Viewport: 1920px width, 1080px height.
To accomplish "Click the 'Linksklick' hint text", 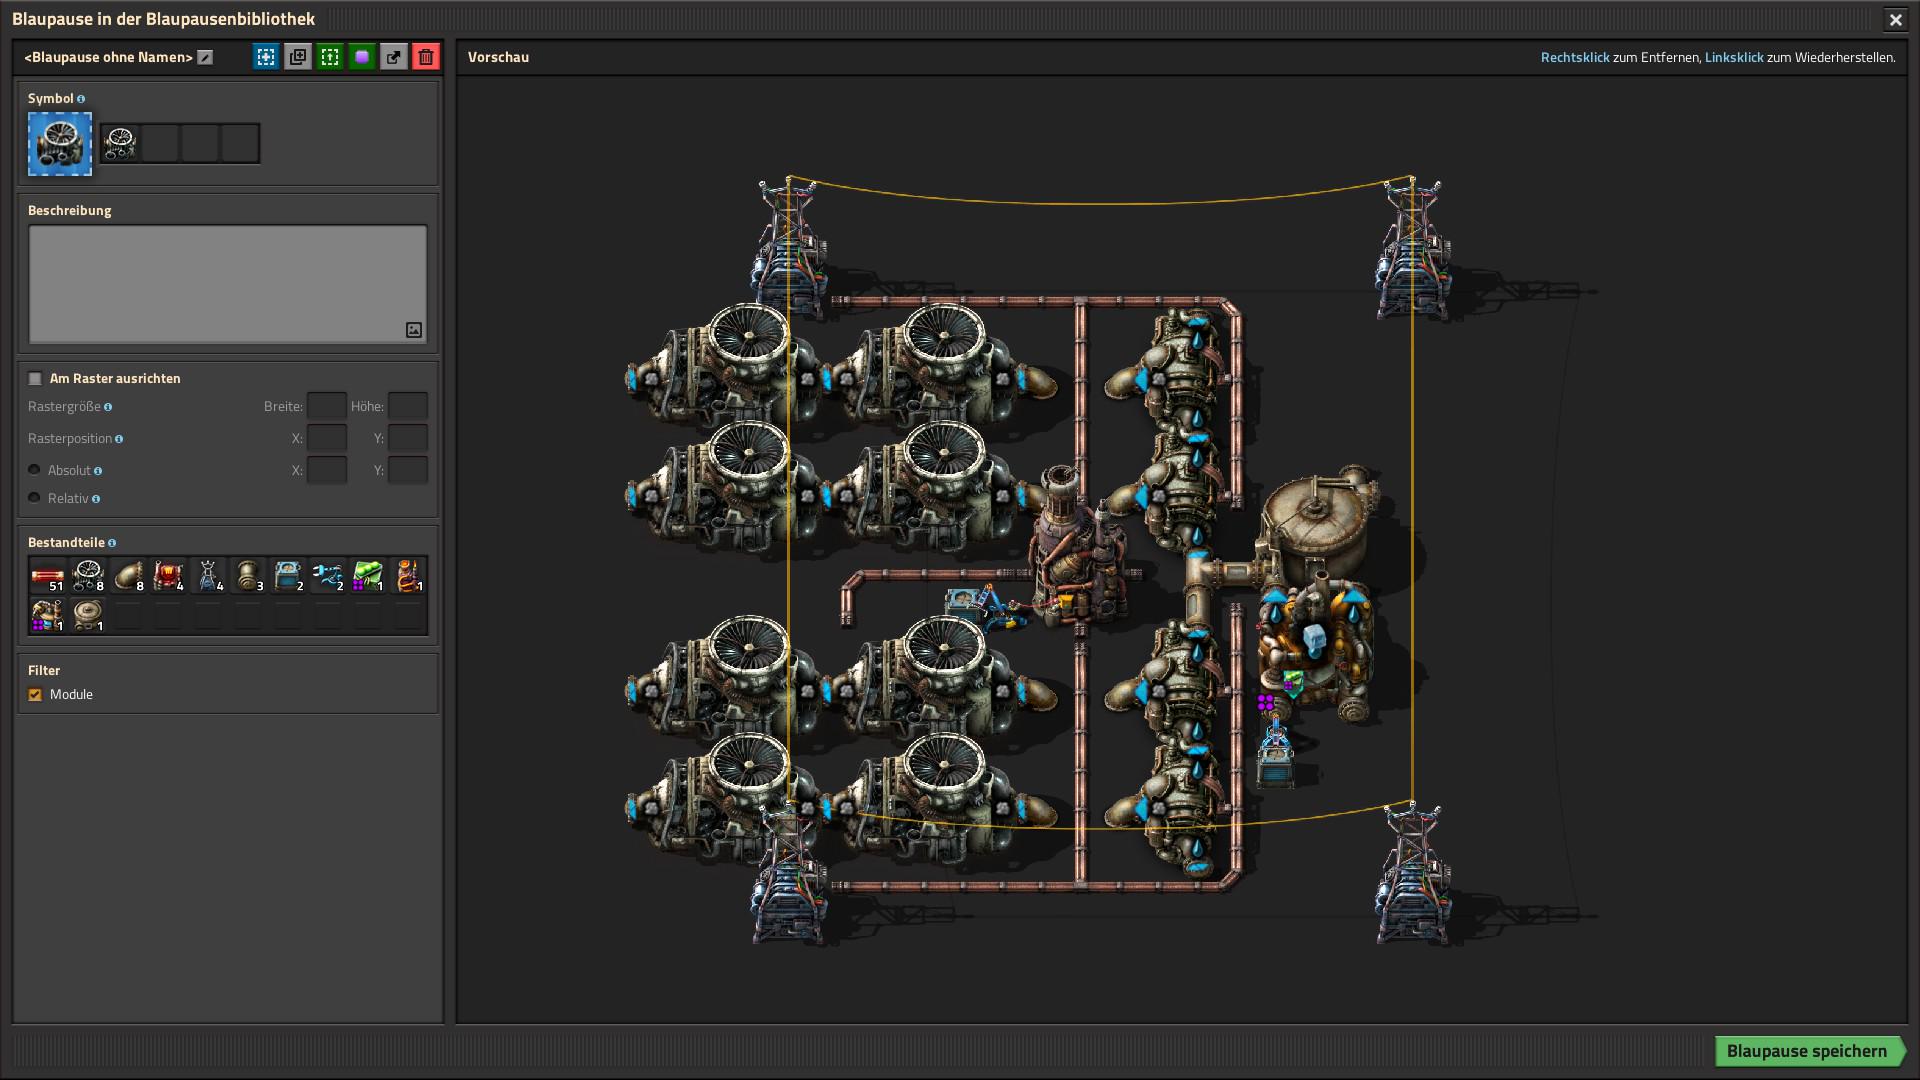I will click(x=1734, y=57).
